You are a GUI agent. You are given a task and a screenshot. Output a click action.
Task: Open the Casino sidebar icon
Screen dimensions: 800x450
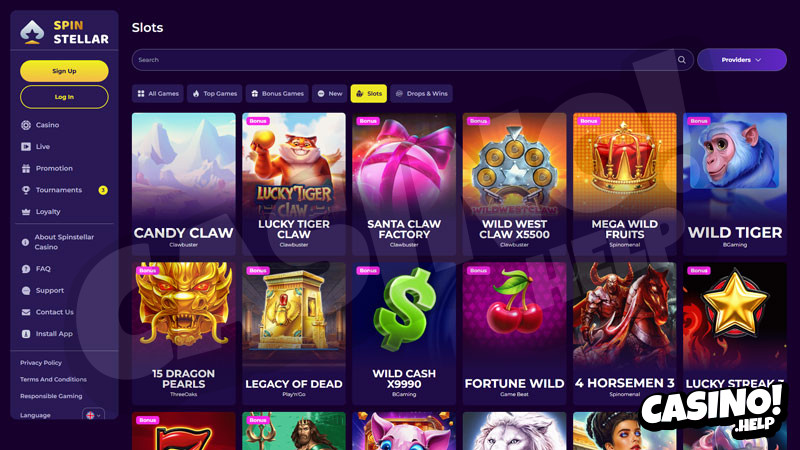click(x=26, y=125)
